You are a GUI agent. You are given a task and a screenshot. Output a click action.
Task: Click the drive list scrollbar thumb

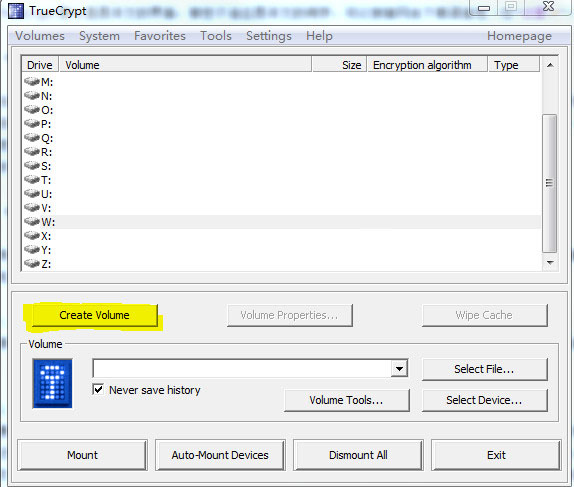click(x=549, y=183)
